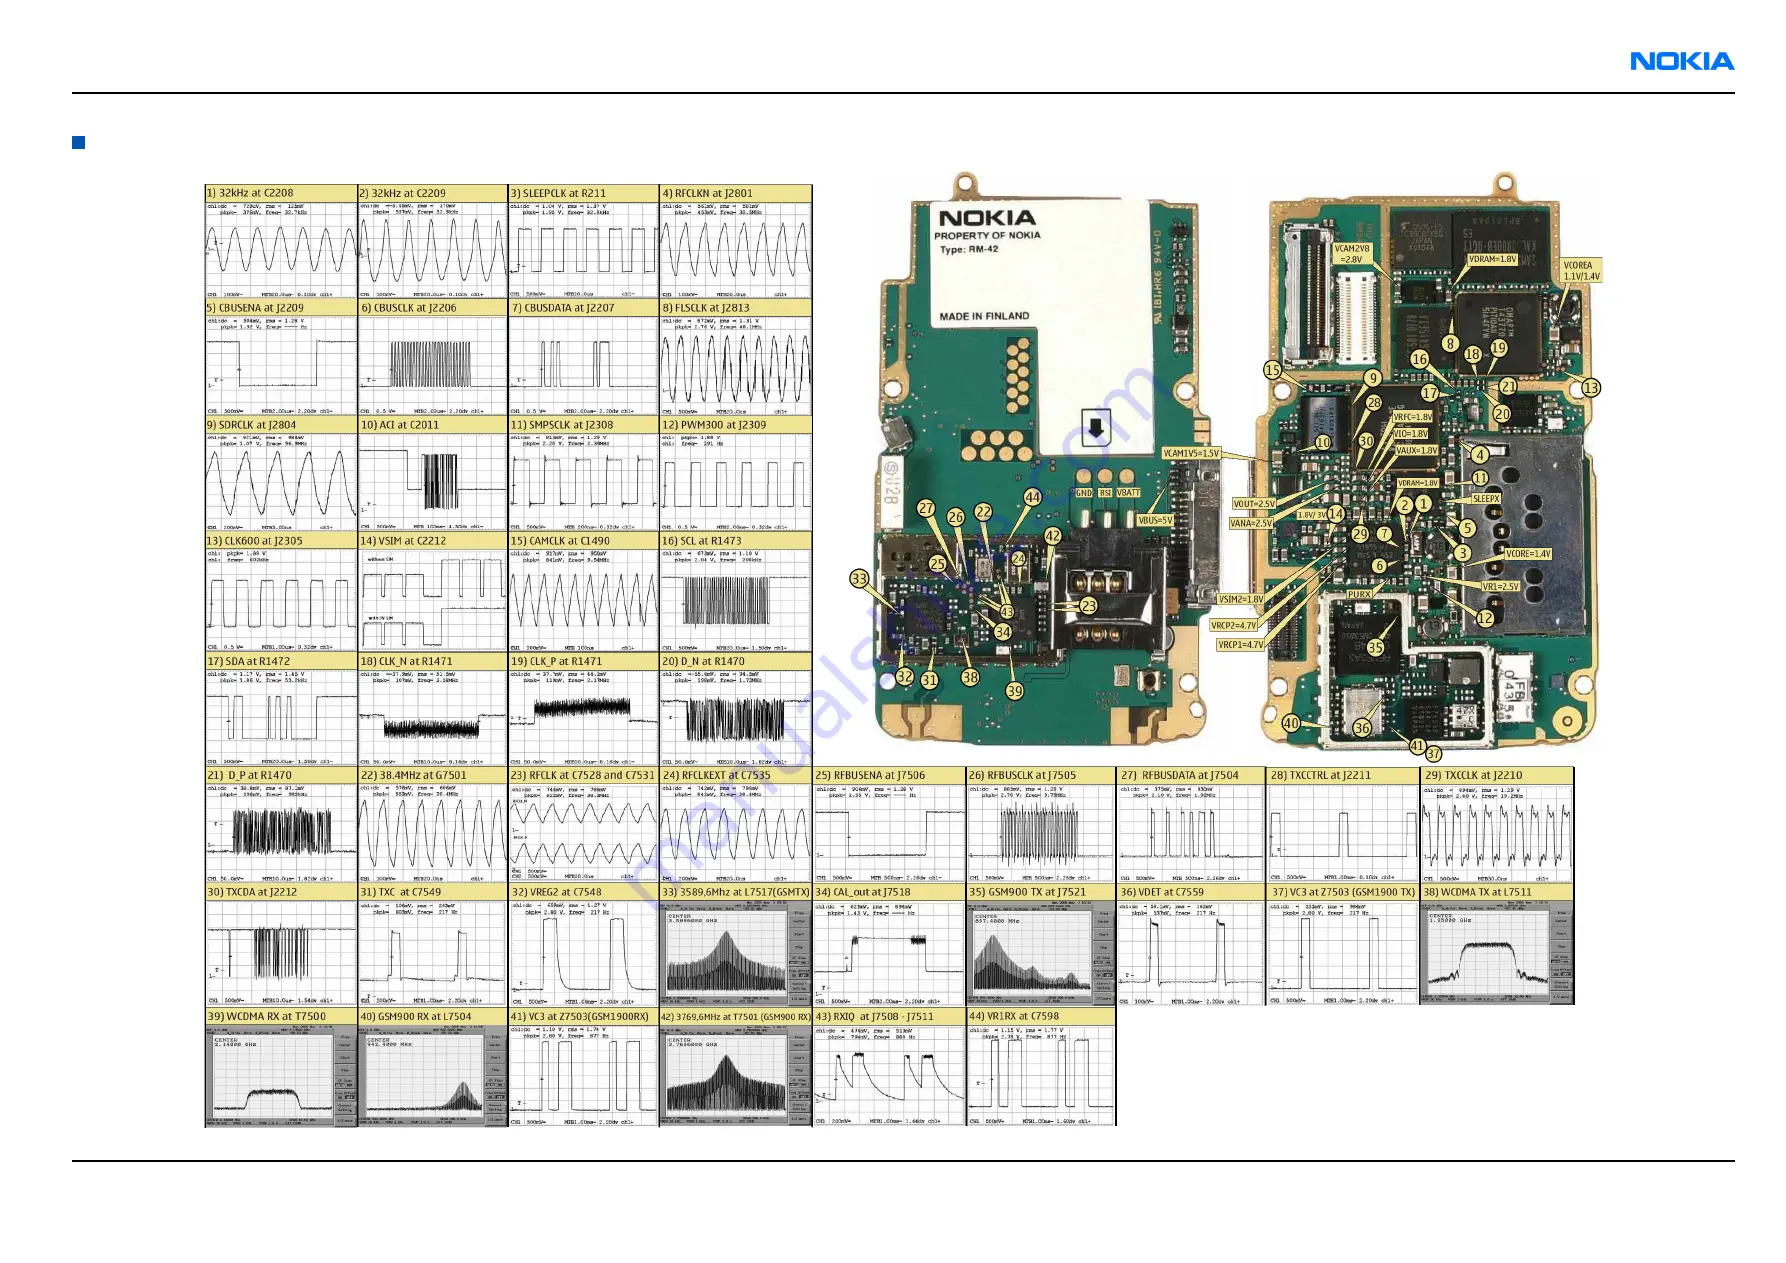
Task: Click the '11) SMPSCLK at J2308' label
Action: [x=561, y=425]
